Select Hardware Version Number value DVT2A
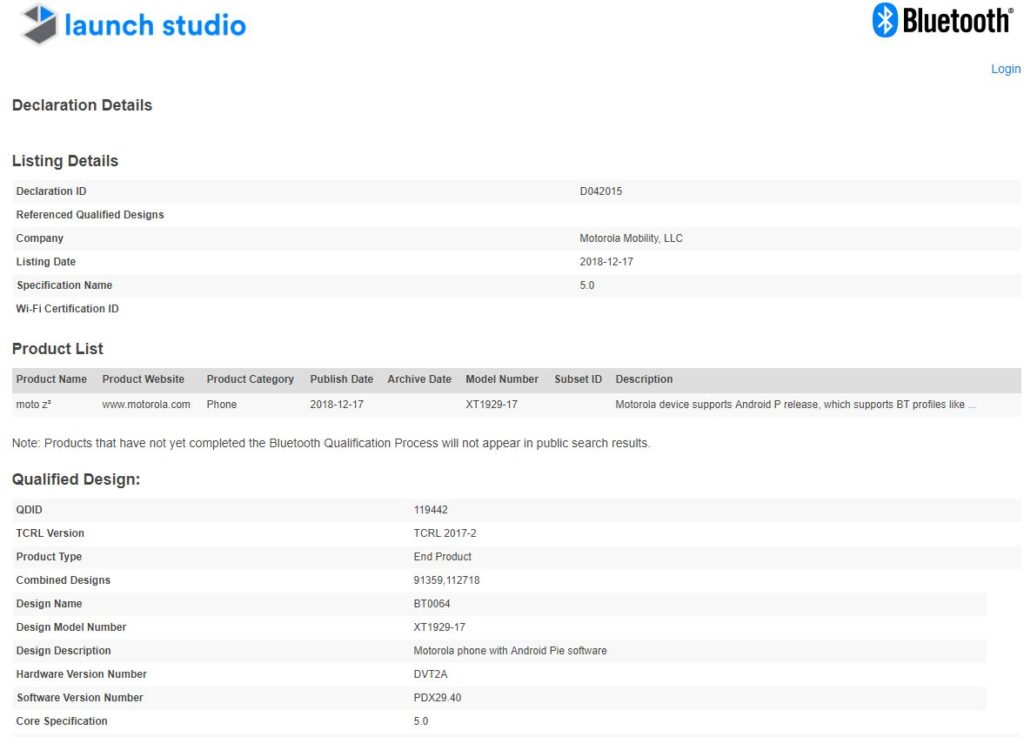This screenshot has width=1024, height=737. click(x=430, y=674)
